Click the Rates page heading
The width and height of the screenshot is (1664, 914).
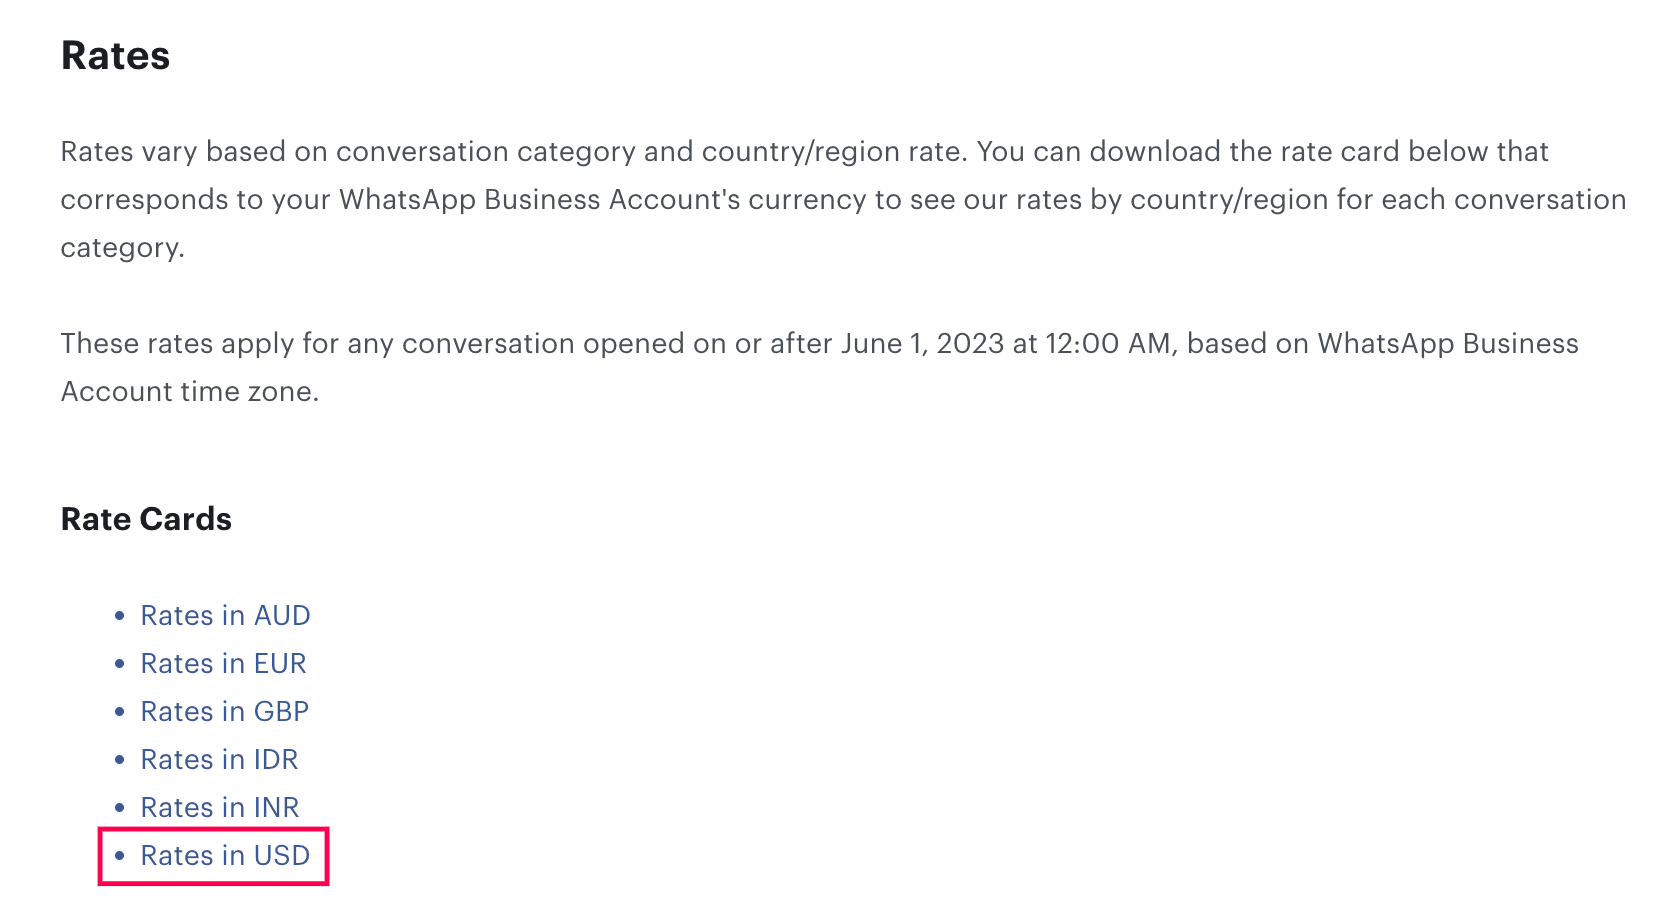(x=116, y=56)
